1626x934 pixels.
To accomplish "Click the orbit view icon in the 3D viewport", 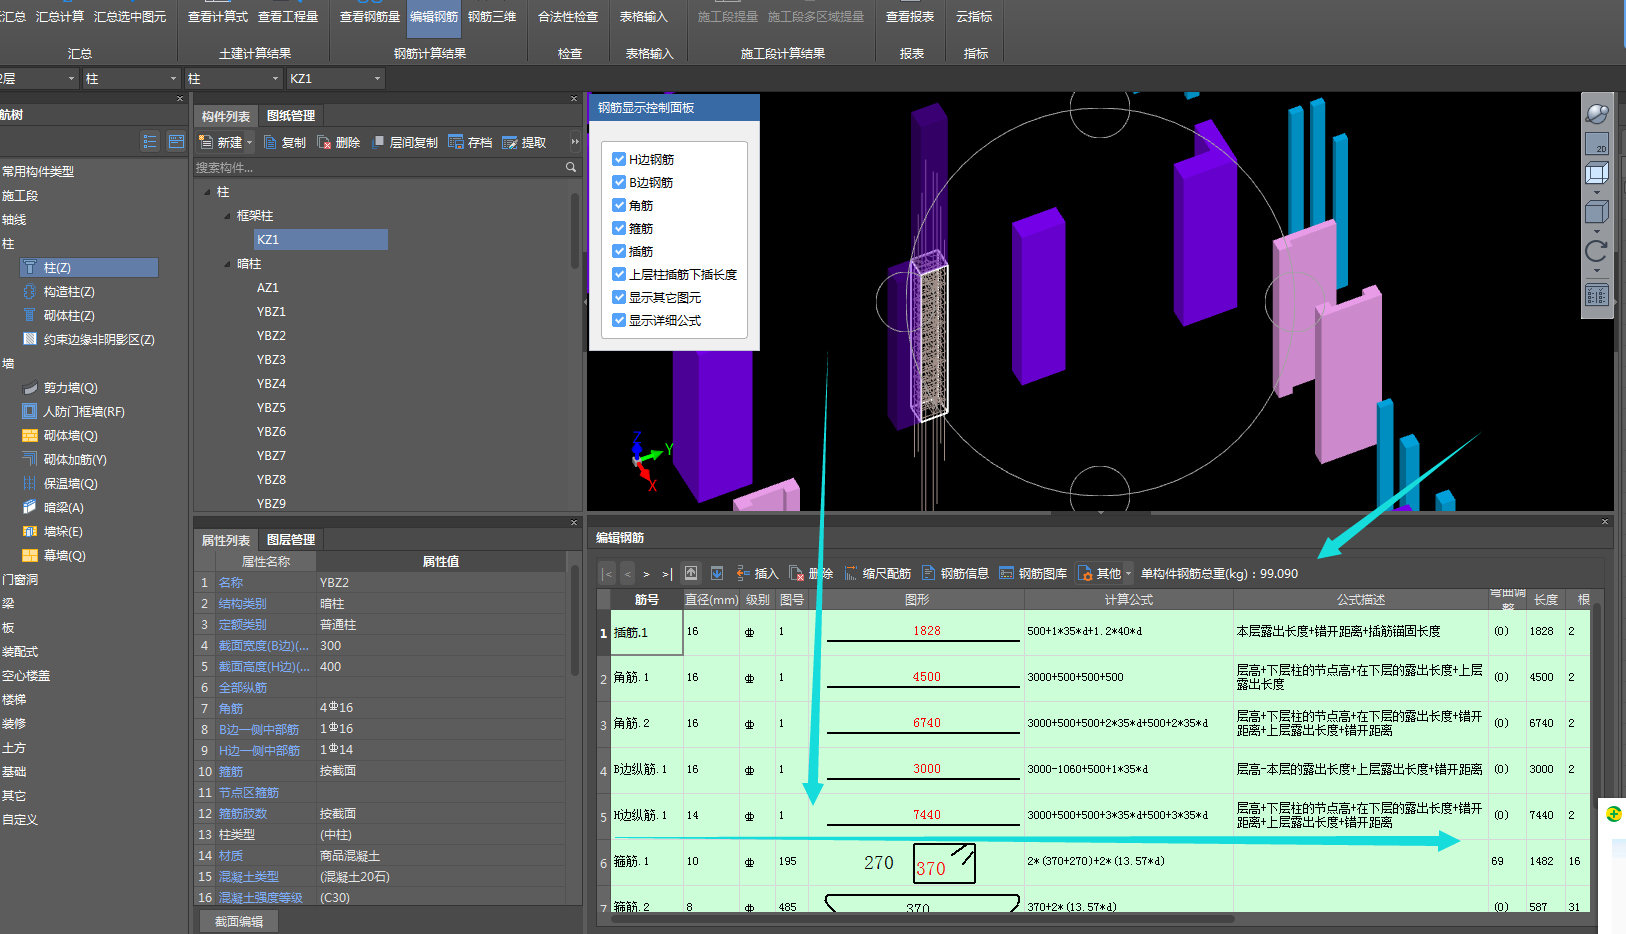I will [x=1597, y=114].
